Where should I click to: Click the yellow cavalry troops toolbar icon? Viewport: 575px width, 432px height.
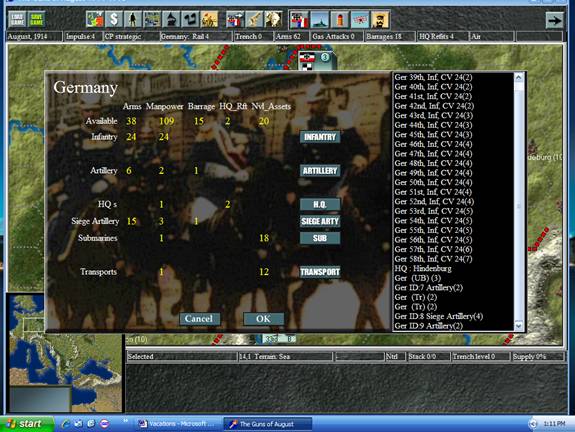209,19
